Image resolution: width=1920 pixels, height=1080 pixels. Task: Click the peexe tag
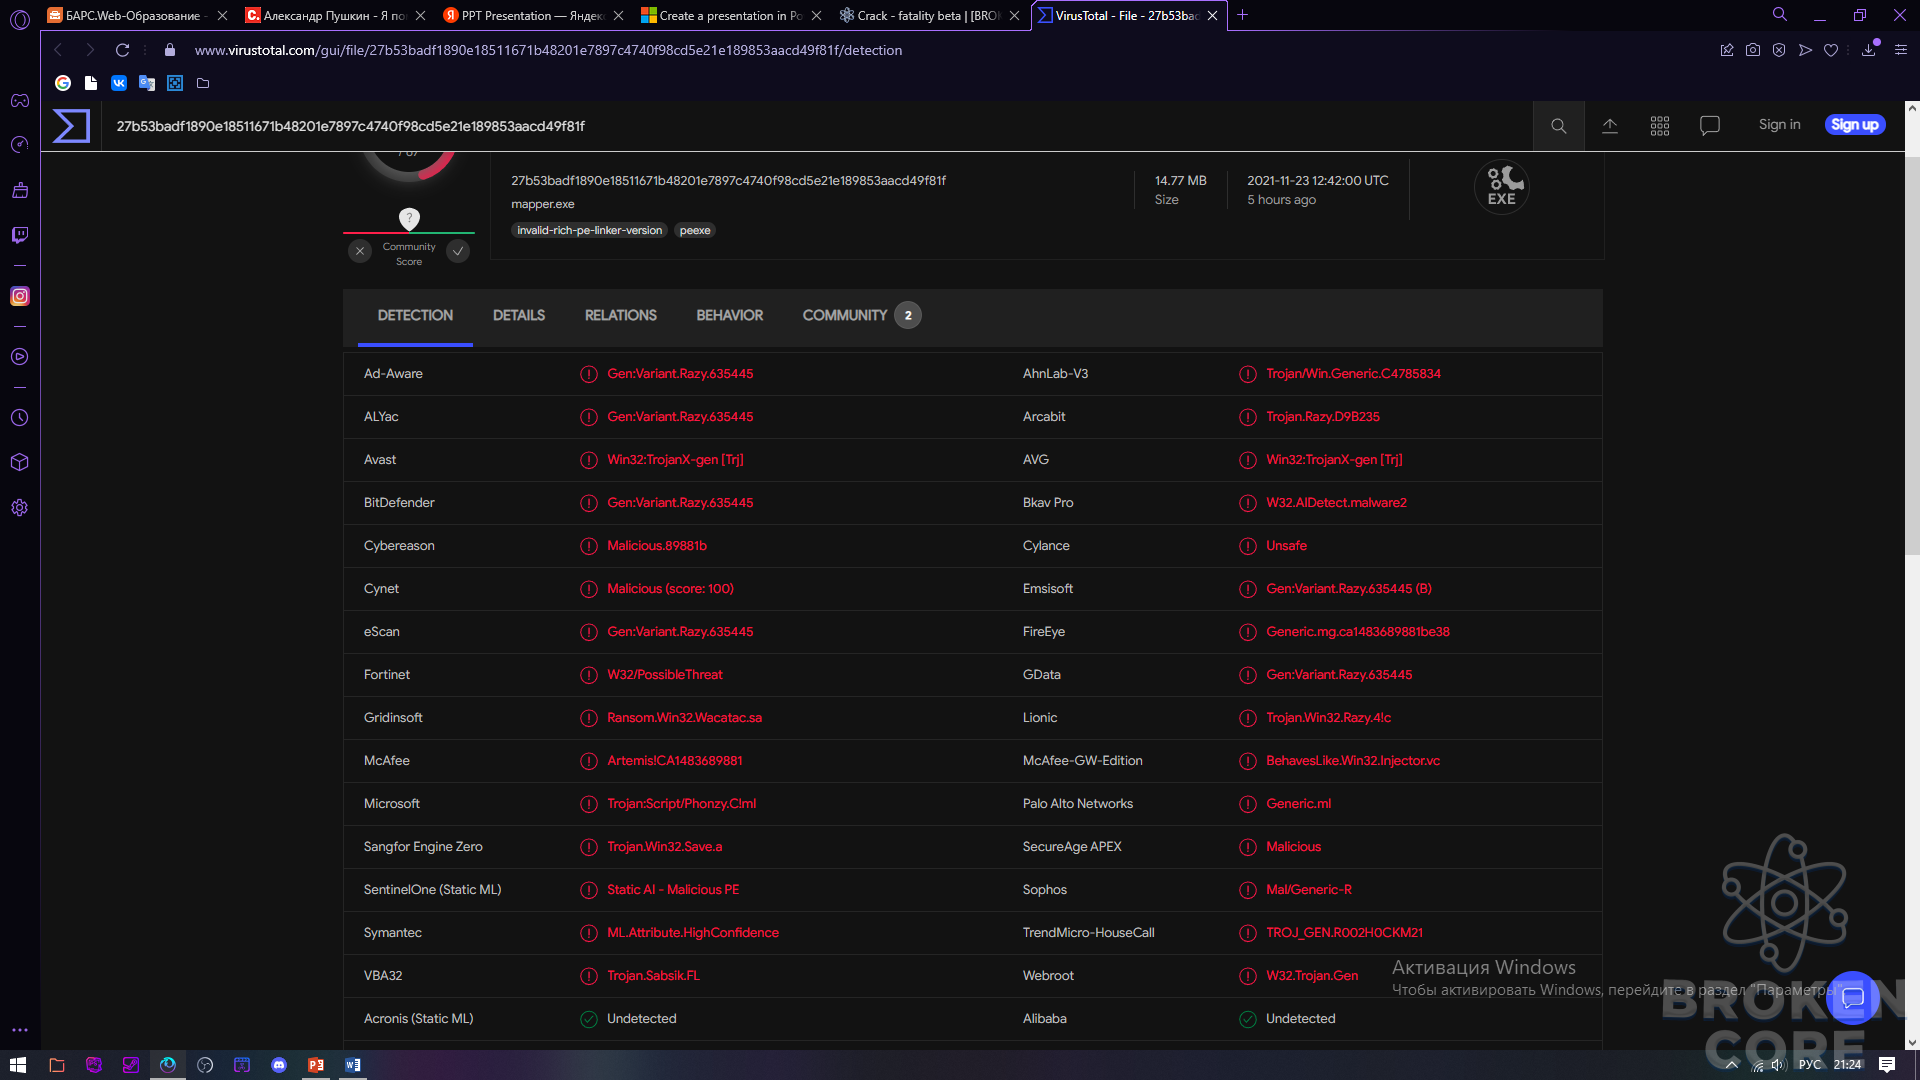coord(695,231)
